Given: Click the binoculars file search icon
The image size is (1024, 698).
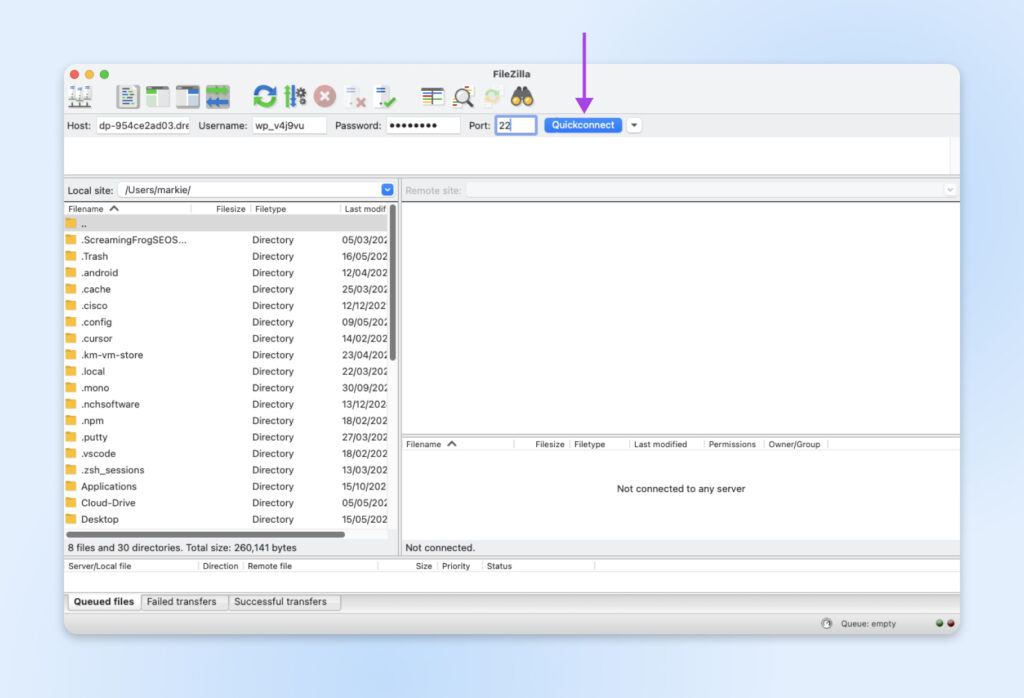Looking at the screenshot, I should pyautogui.click(x=522, y=96).
